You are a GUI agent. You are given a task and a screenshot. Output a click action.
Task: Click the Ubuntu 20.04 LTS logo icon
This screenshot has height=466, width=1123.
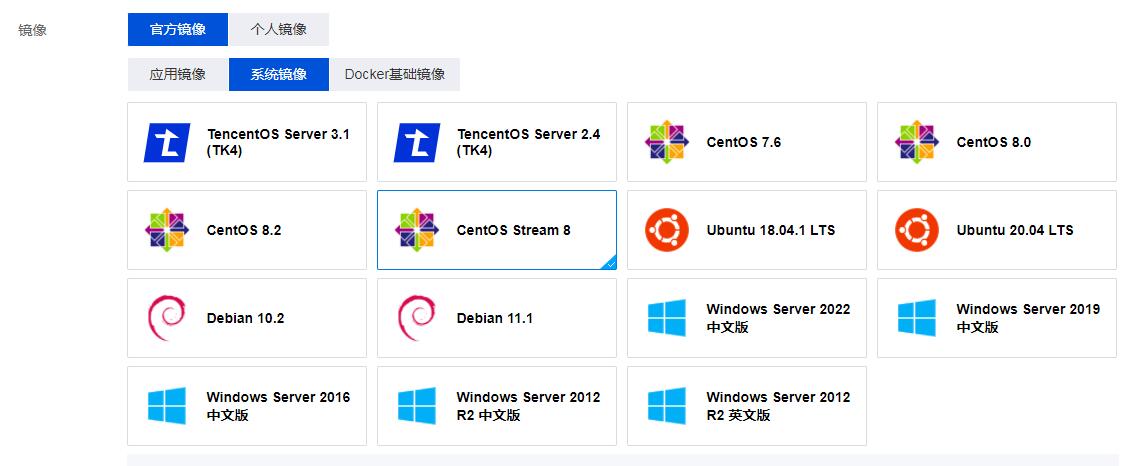pos(917,230)
